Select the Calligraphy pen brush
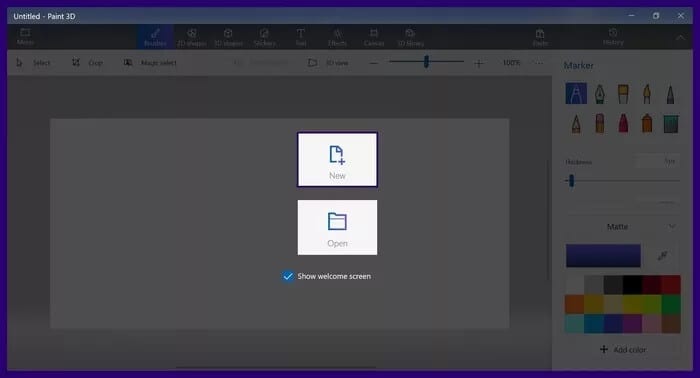The width and height of the screenshot is (700, 378). coord(600,93)
